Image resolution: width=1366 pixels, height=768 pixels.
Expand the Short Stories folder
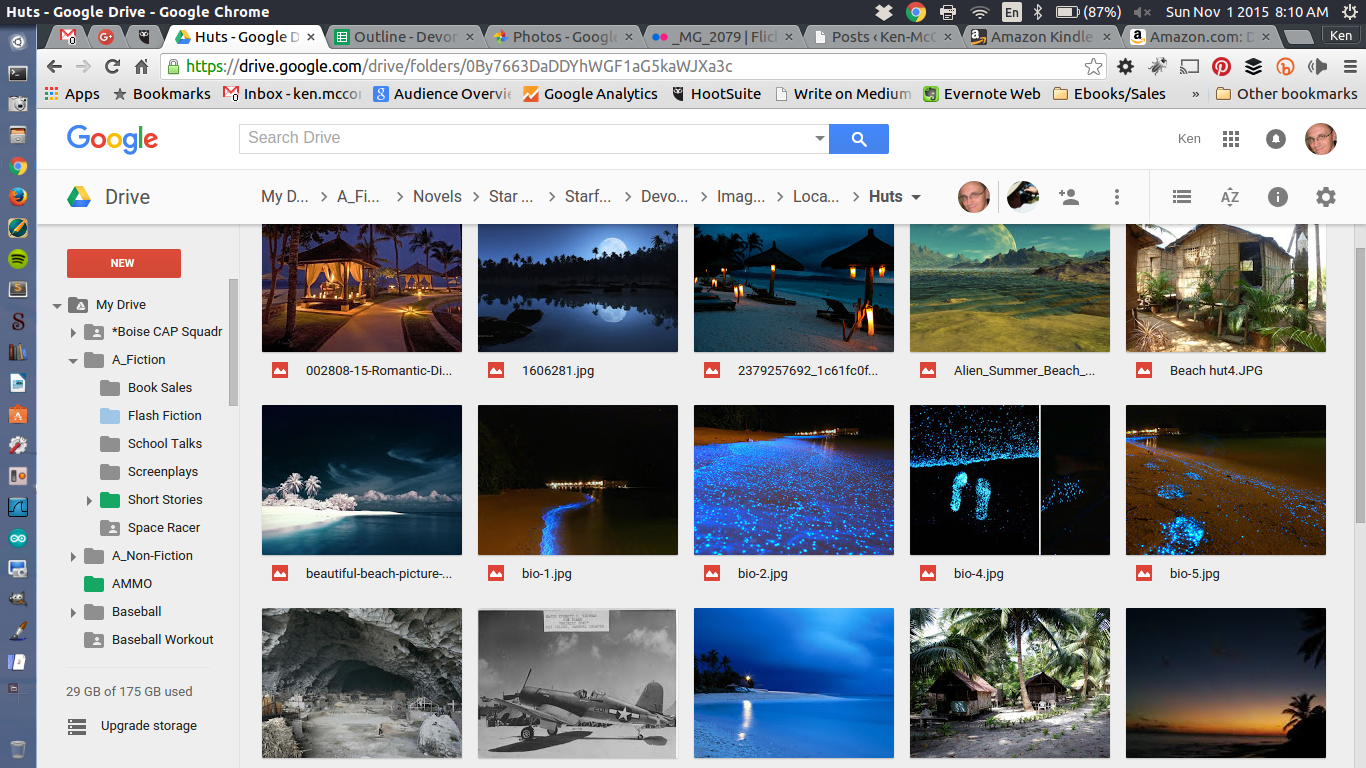pyautogui.click(x=89, y=500)
